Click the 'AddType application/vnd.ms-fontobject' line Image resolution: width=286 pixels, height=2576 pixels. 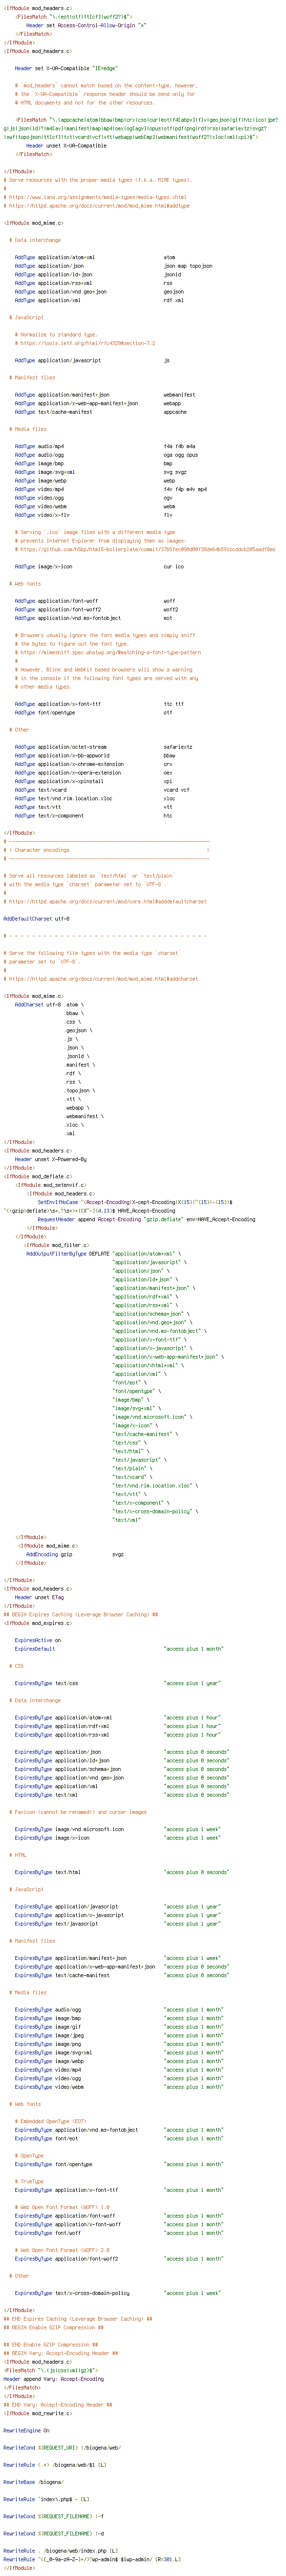[94, 618]
